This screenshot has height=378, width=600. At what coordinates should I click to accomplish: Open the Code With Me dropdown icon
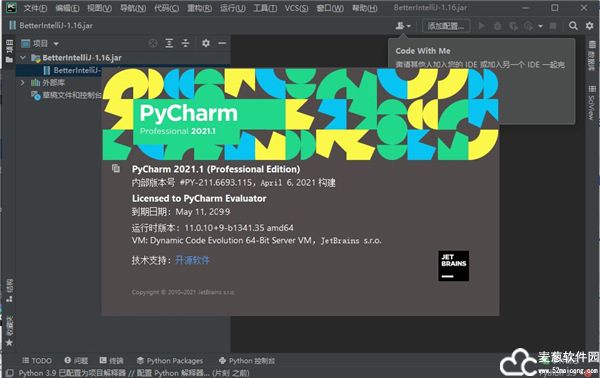tap(403, 26)
